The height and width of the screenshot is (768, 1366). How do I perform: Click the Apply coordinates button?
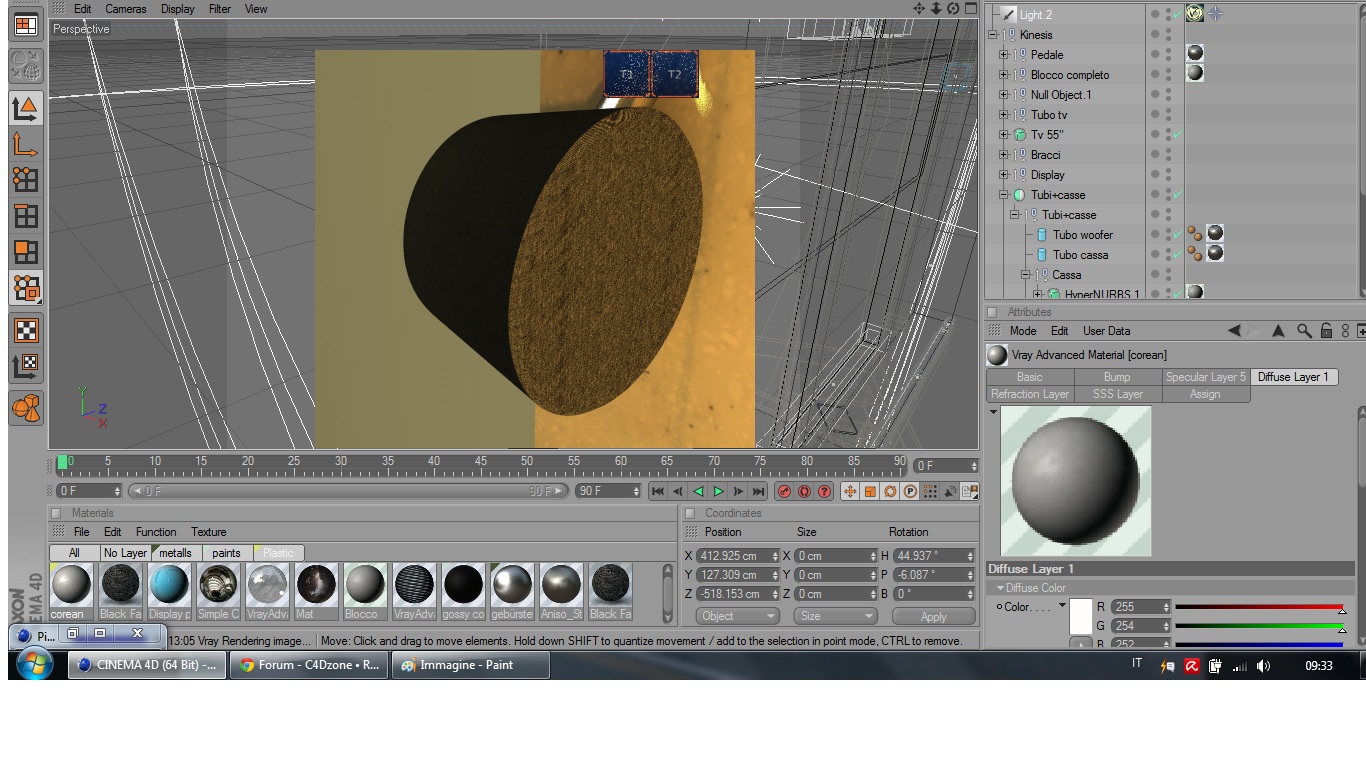pos(933,616)
